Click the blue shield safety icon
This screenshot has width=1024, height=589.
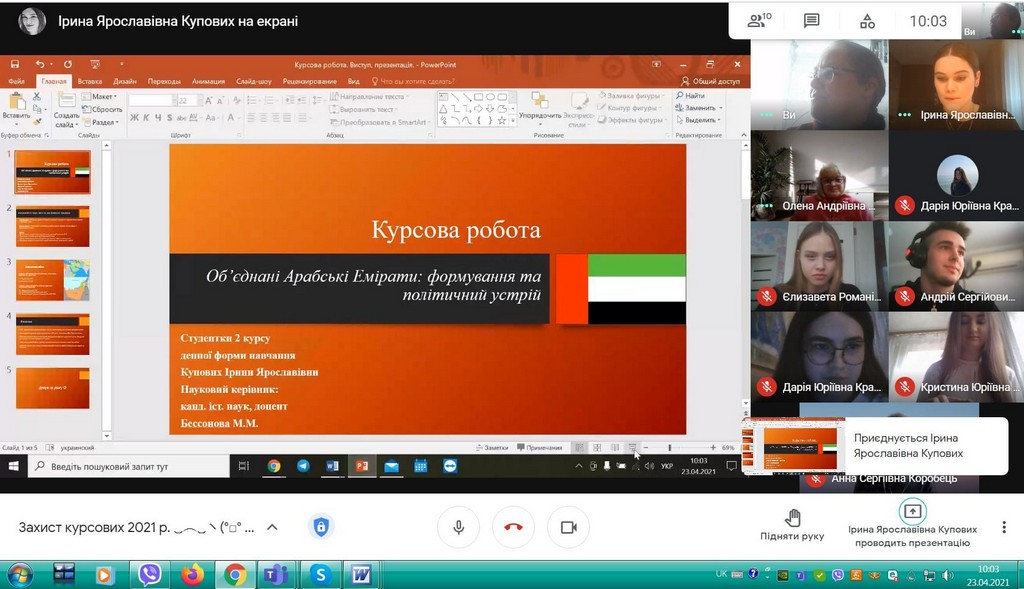[x=321, y=527]
